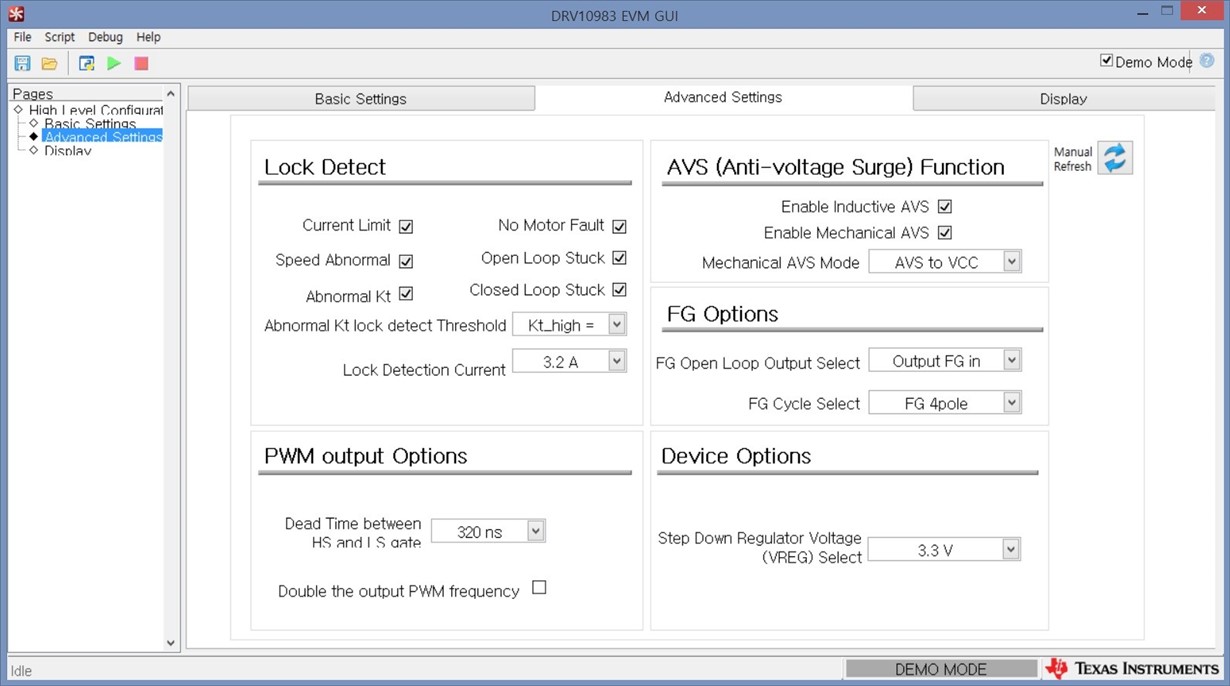
Task: Click the DEMO MODE status indicator
Action: 941,669
